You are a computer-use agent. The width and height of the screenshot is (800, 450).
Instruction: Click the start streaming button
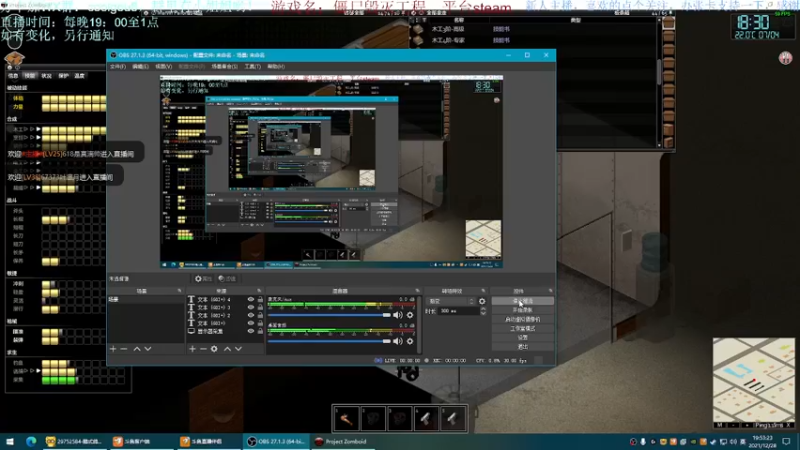tap(522, 302)
